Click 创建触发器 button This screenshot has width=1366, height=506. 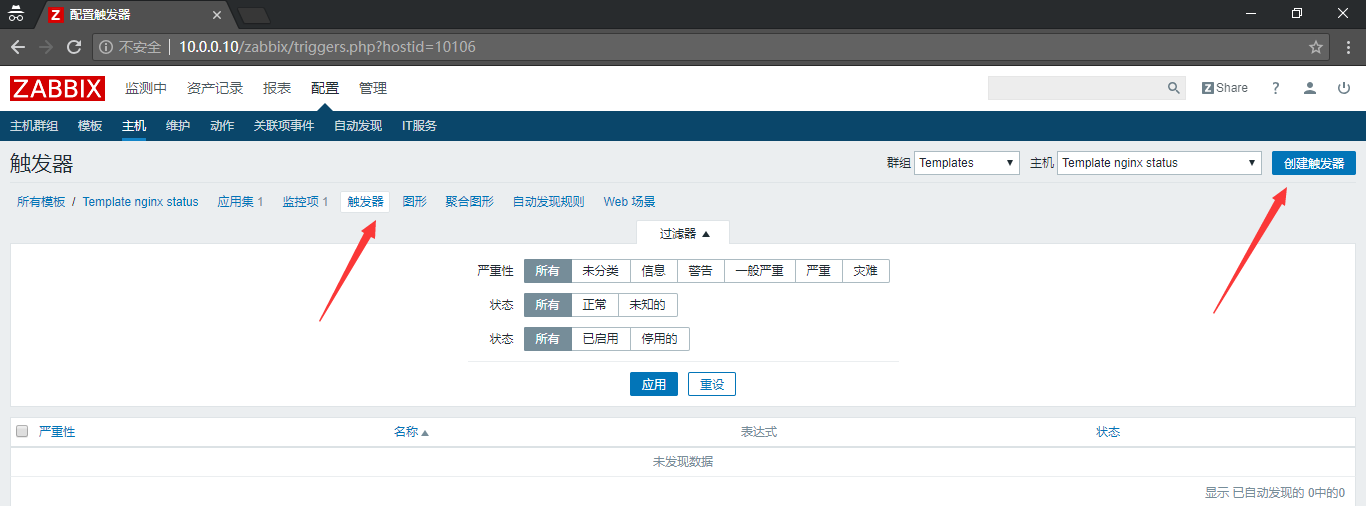click(x=1314, y=163)
